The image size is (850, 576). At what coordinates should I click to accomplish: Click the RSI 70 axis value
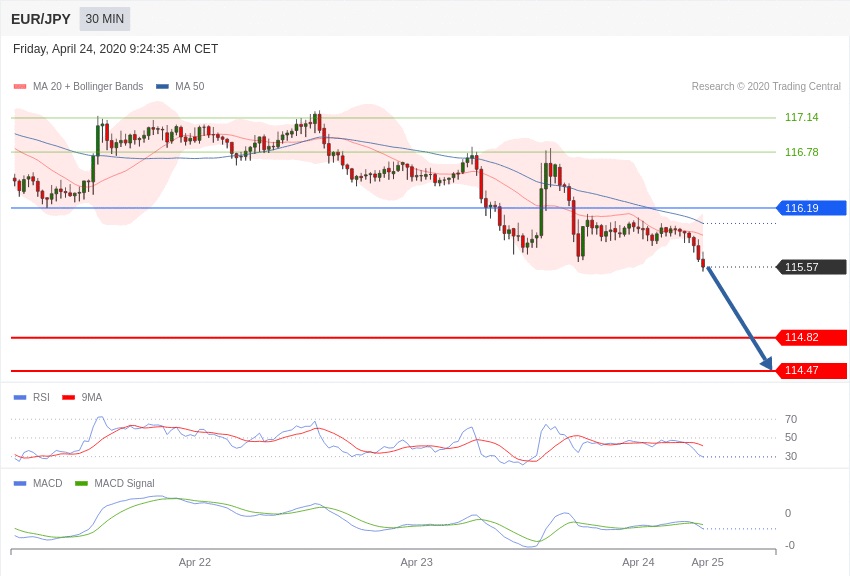[791, 419]
